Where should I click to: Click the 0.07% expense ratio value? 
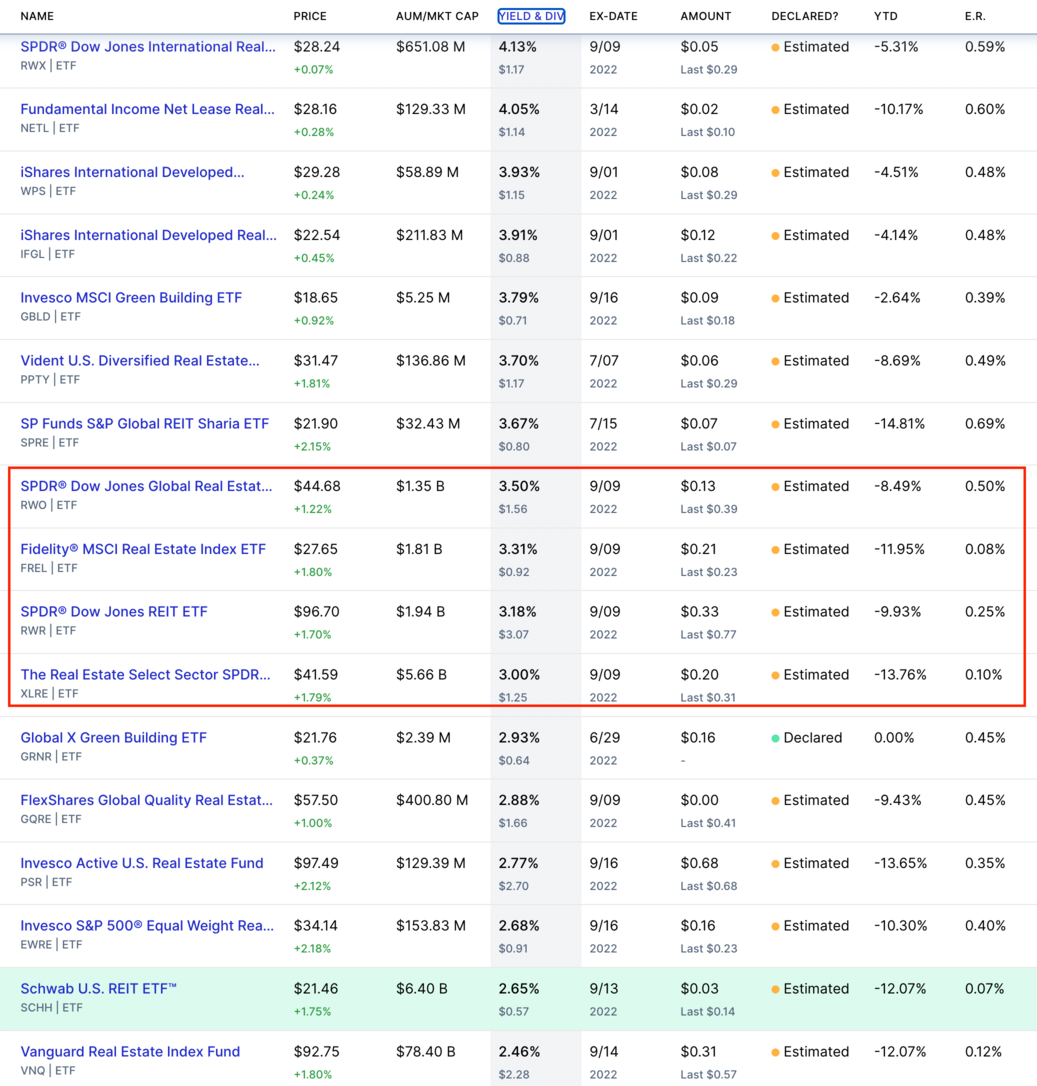coord(984,988)
